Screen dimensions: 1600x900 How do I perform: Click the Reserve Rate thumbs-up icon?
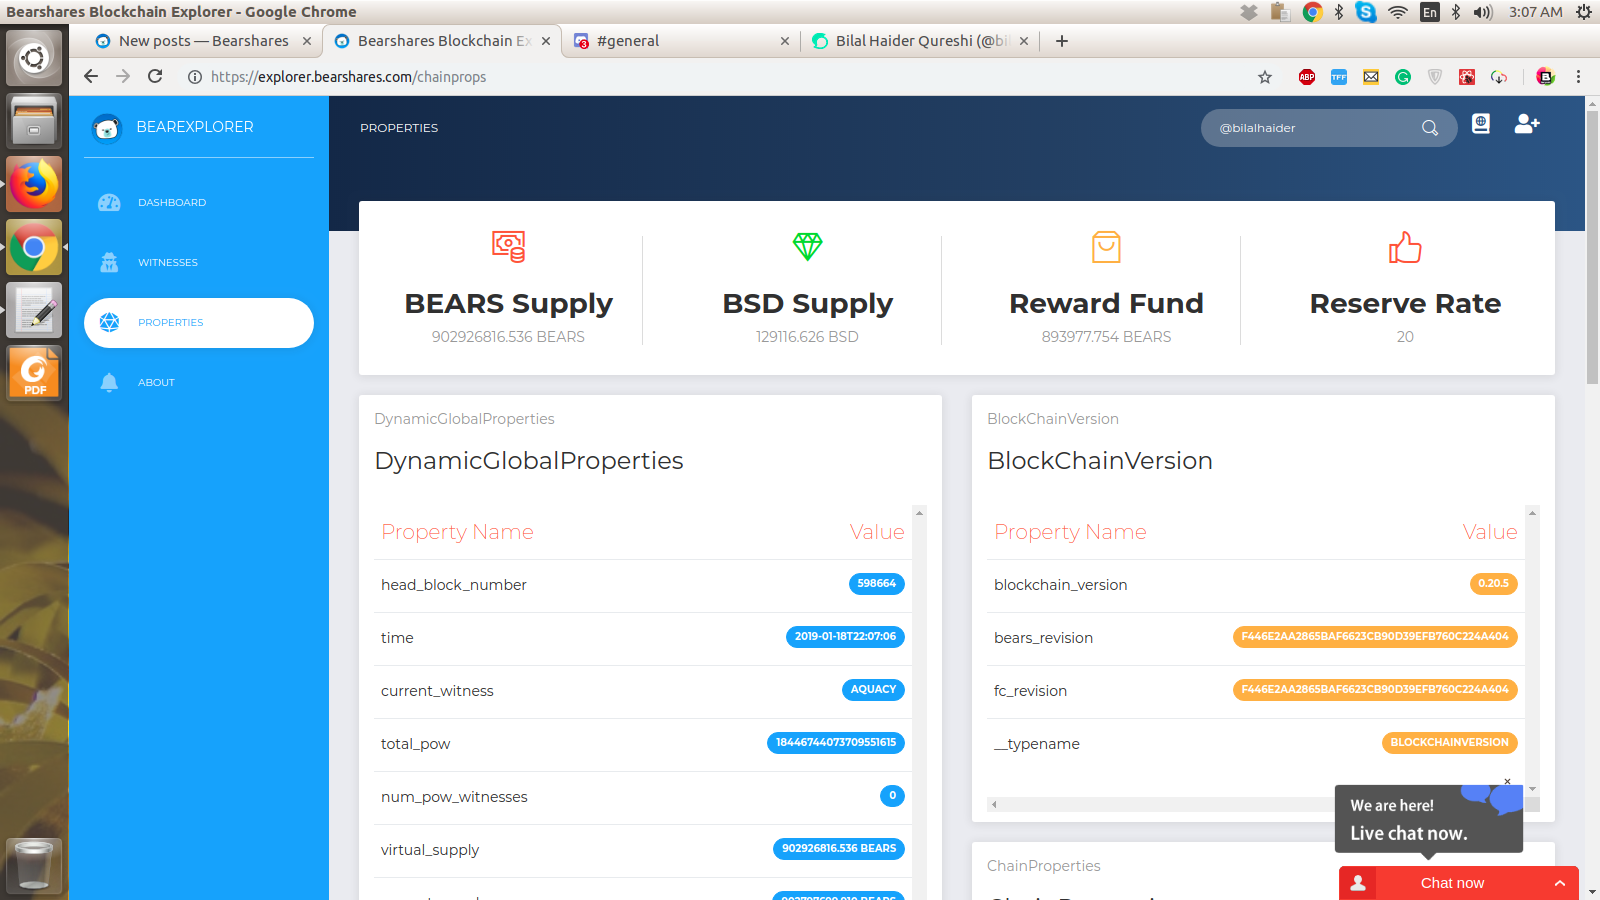(x=1405, y=247)
